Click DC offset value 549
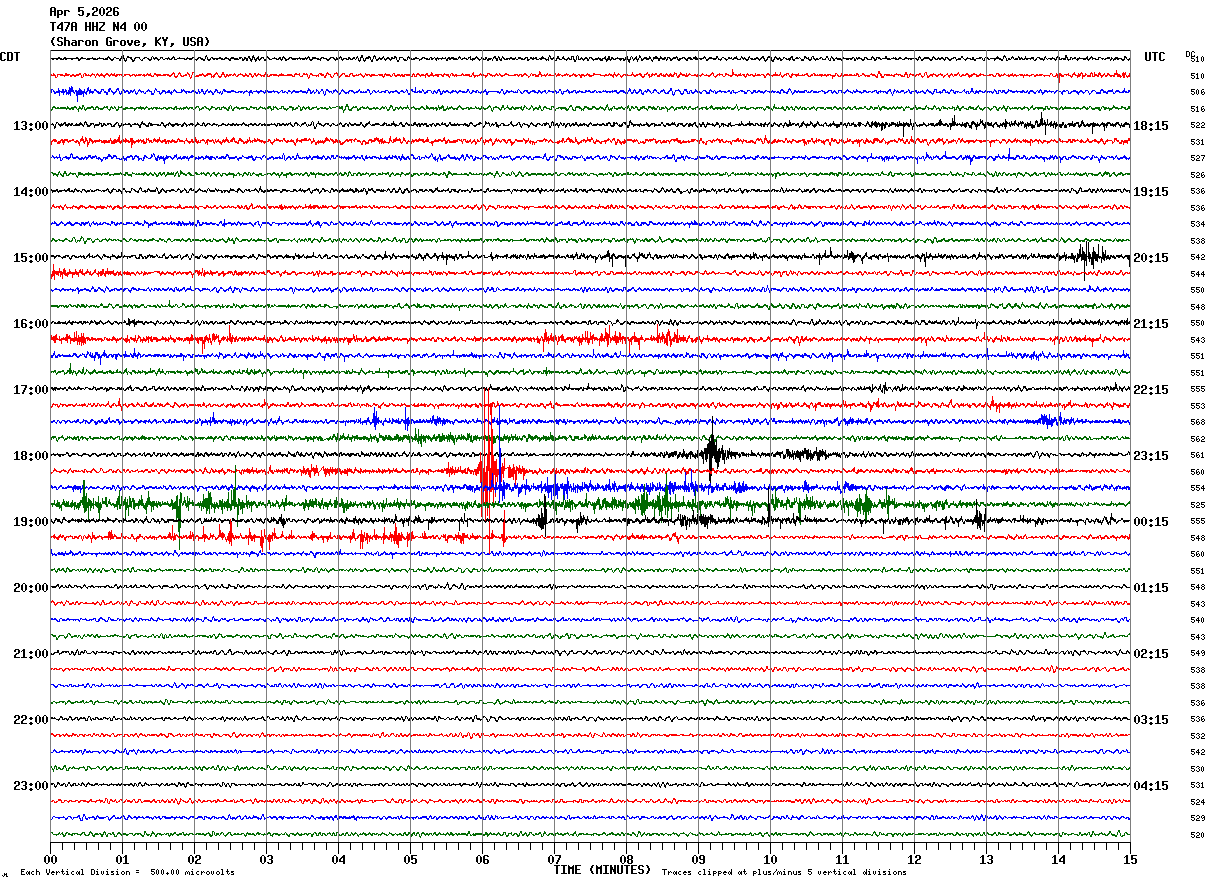The height and width of the screenshot is (886, 1210). tap(1197, 653)
